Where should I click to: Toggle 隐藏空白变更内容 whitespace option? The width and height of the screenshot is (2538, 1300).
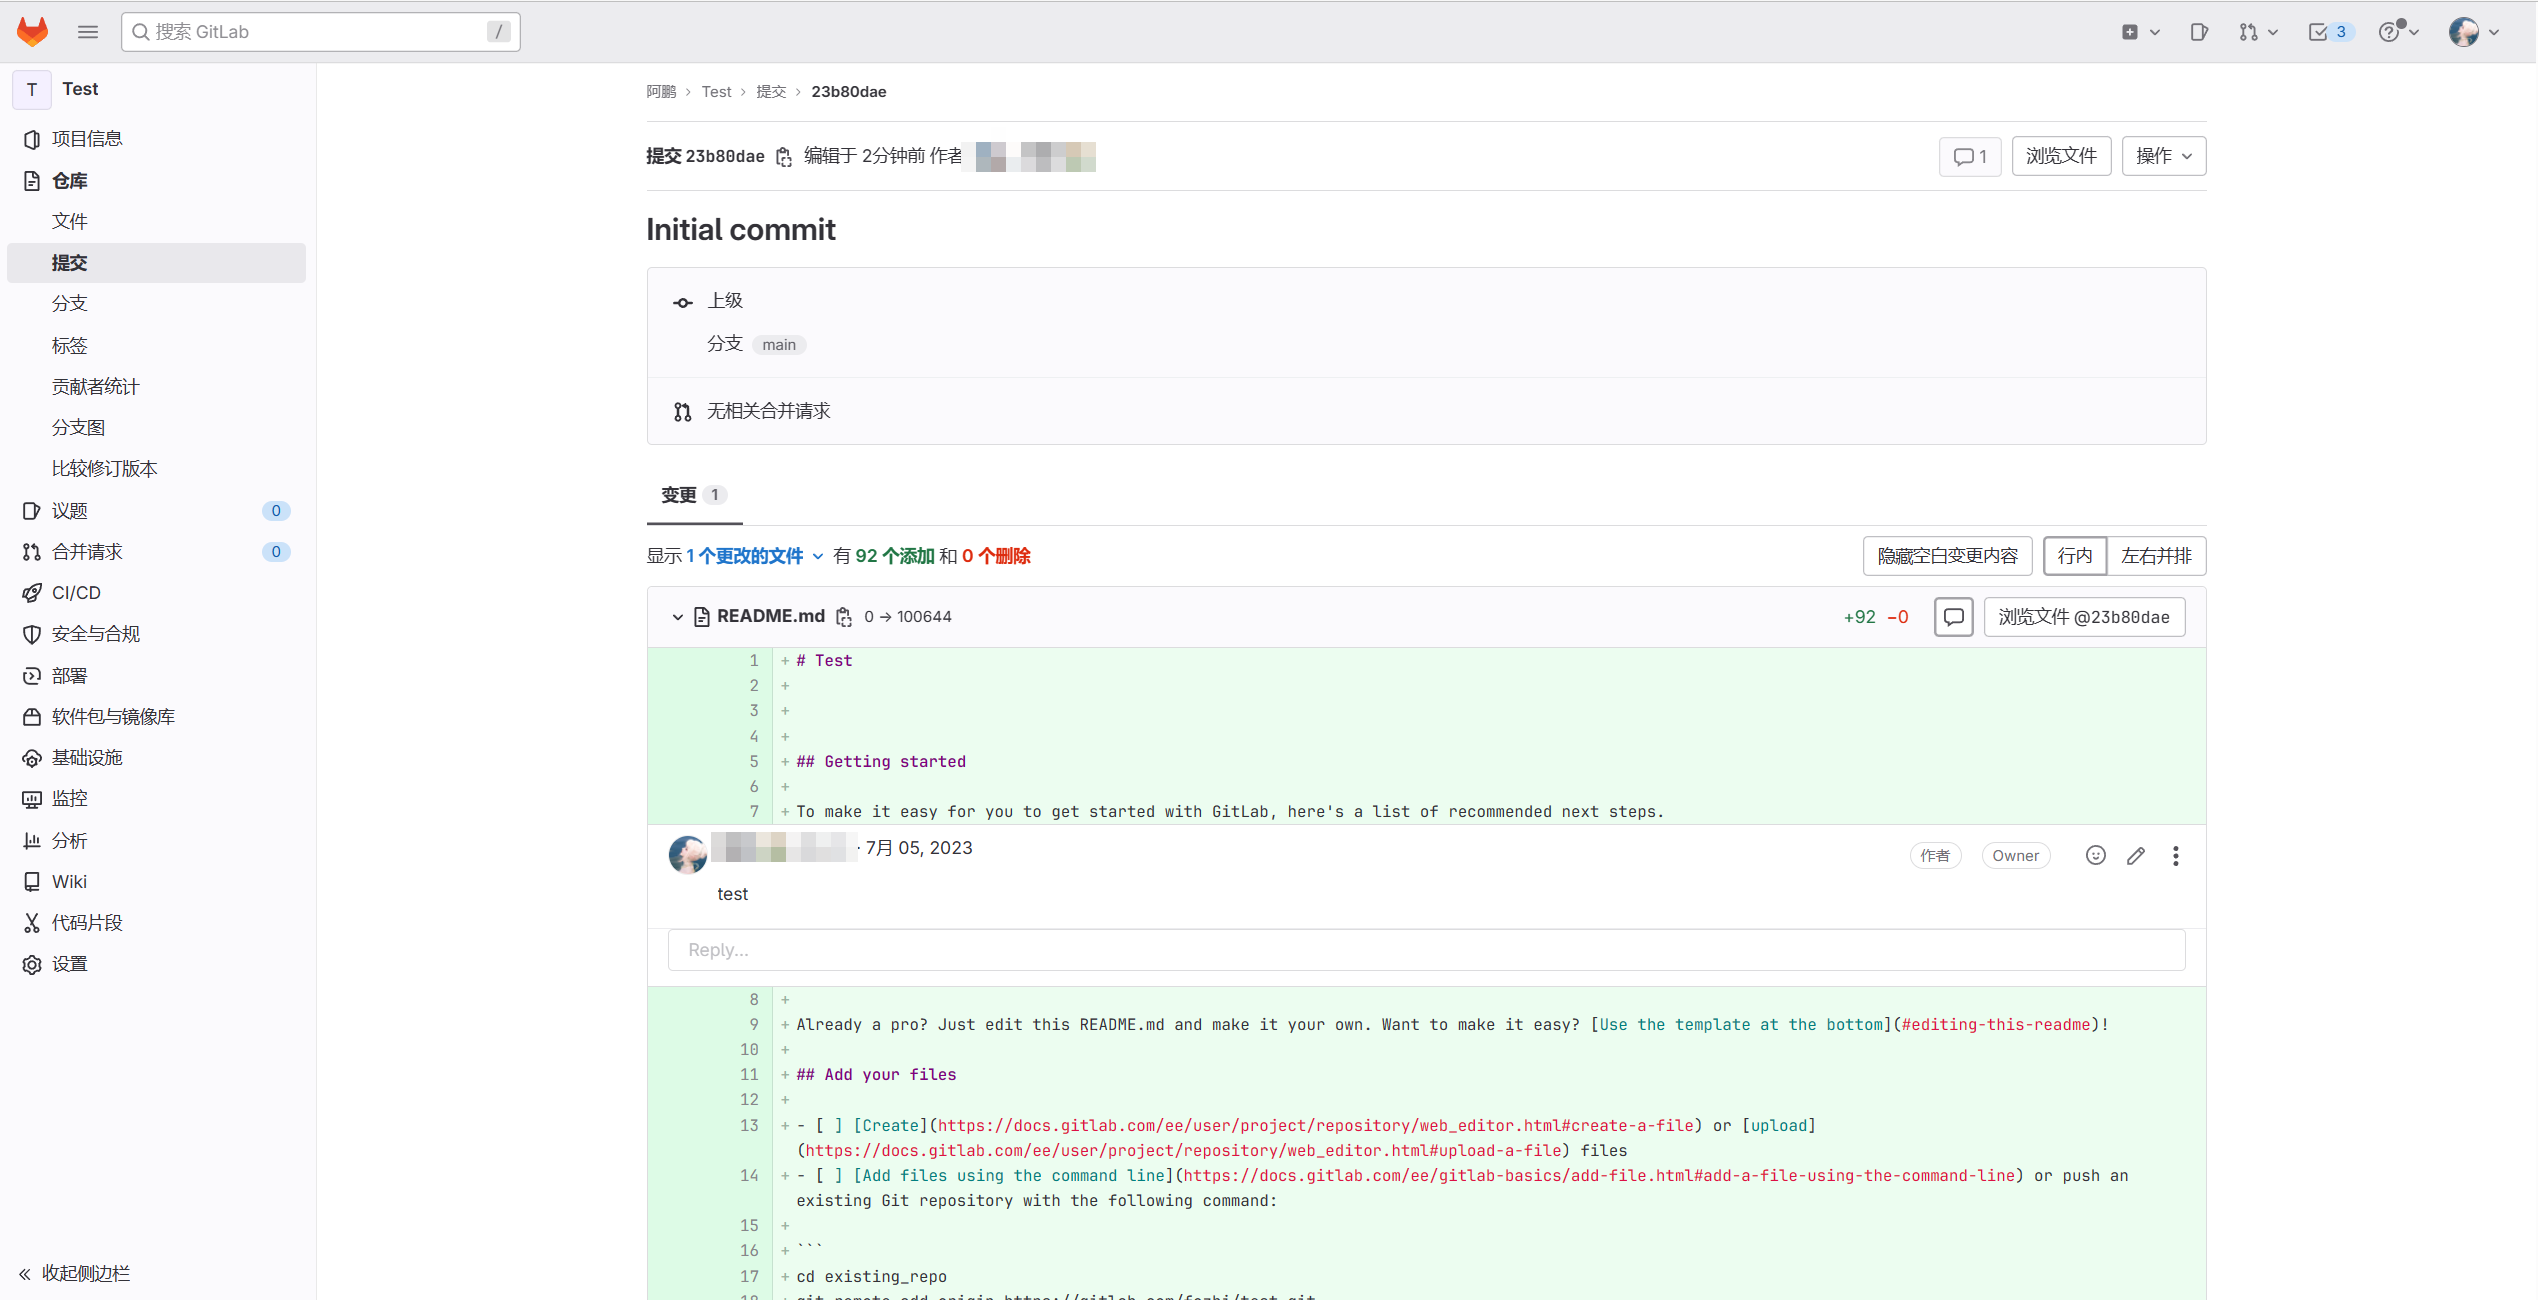click(x=1946, y=556)
